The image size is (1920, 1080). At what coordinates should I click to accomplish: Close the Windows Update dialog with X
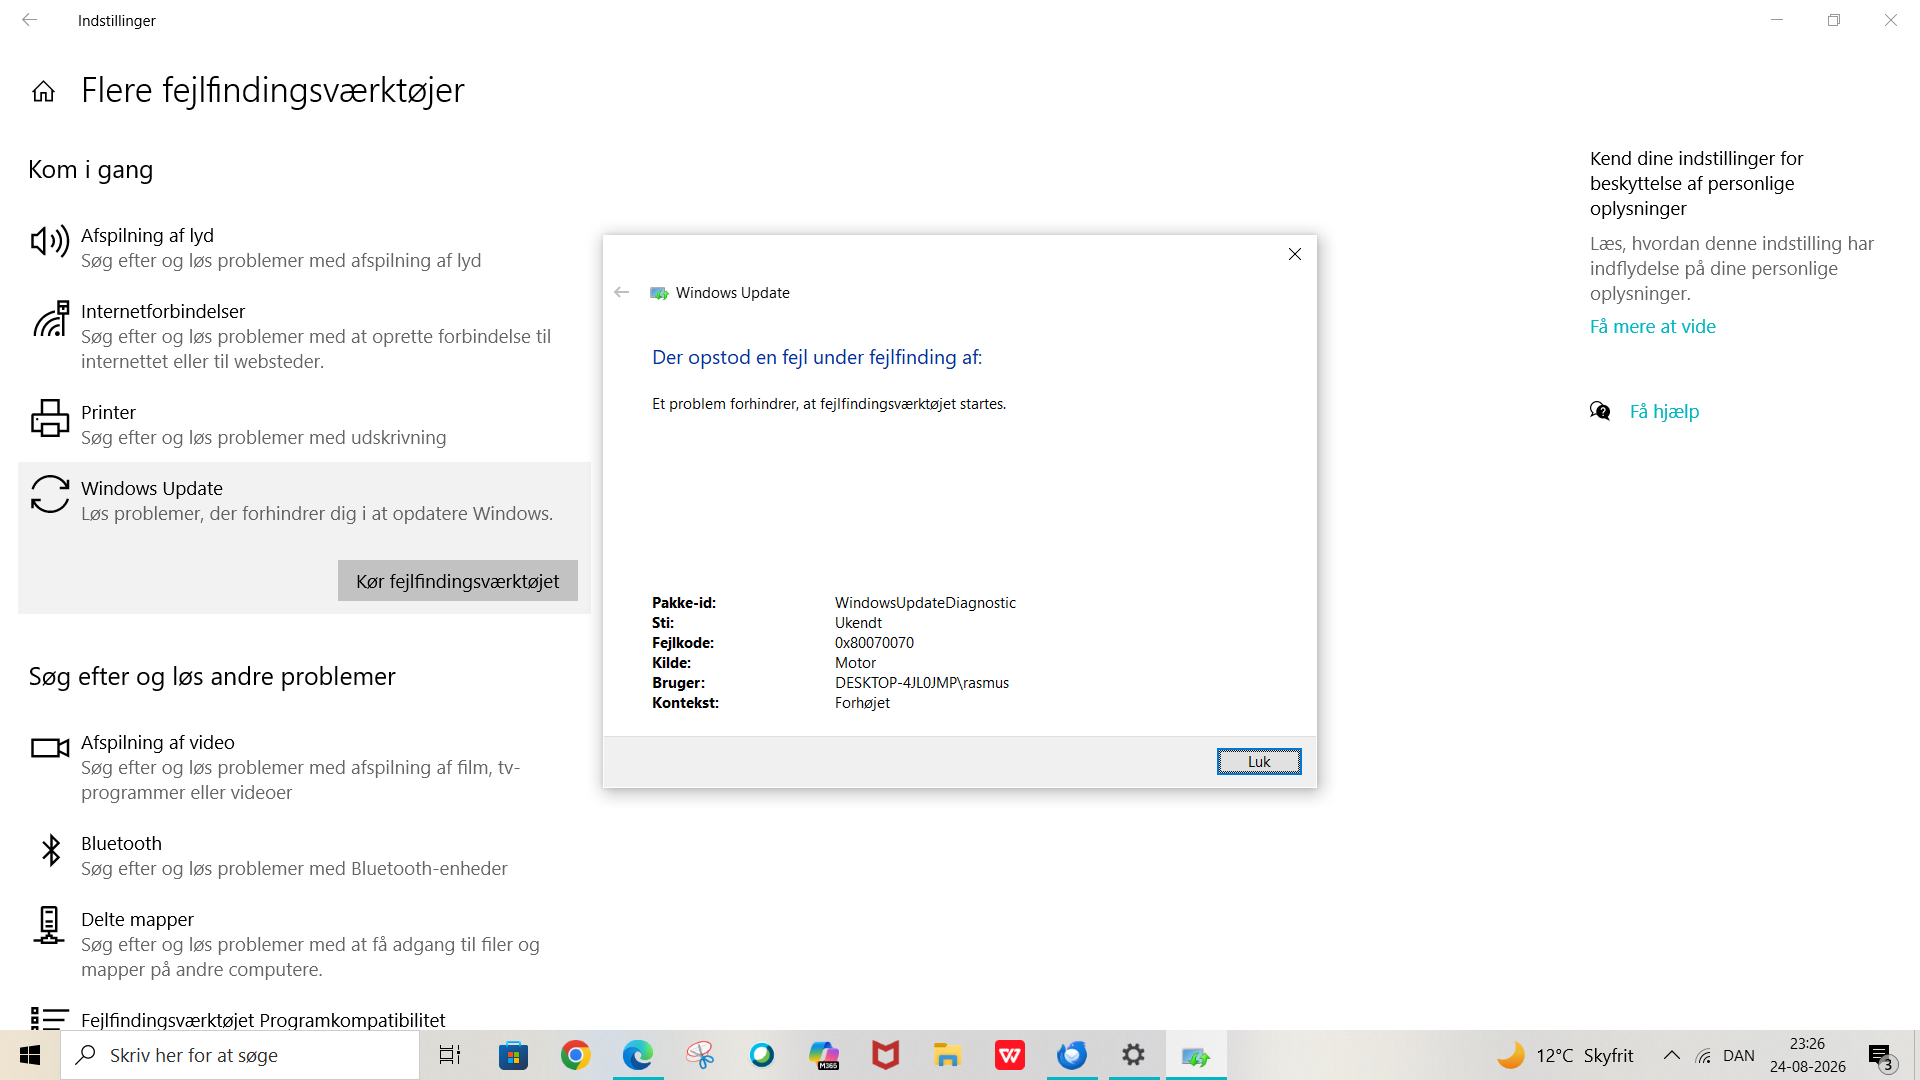[1295, 254]
